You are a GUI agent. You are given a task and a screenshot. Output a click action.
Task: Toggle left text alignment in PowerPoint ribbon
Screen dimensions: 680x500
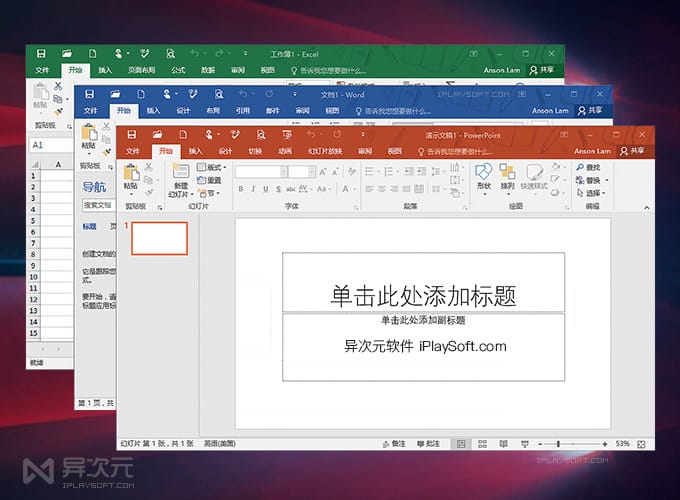tap(369, 189)
